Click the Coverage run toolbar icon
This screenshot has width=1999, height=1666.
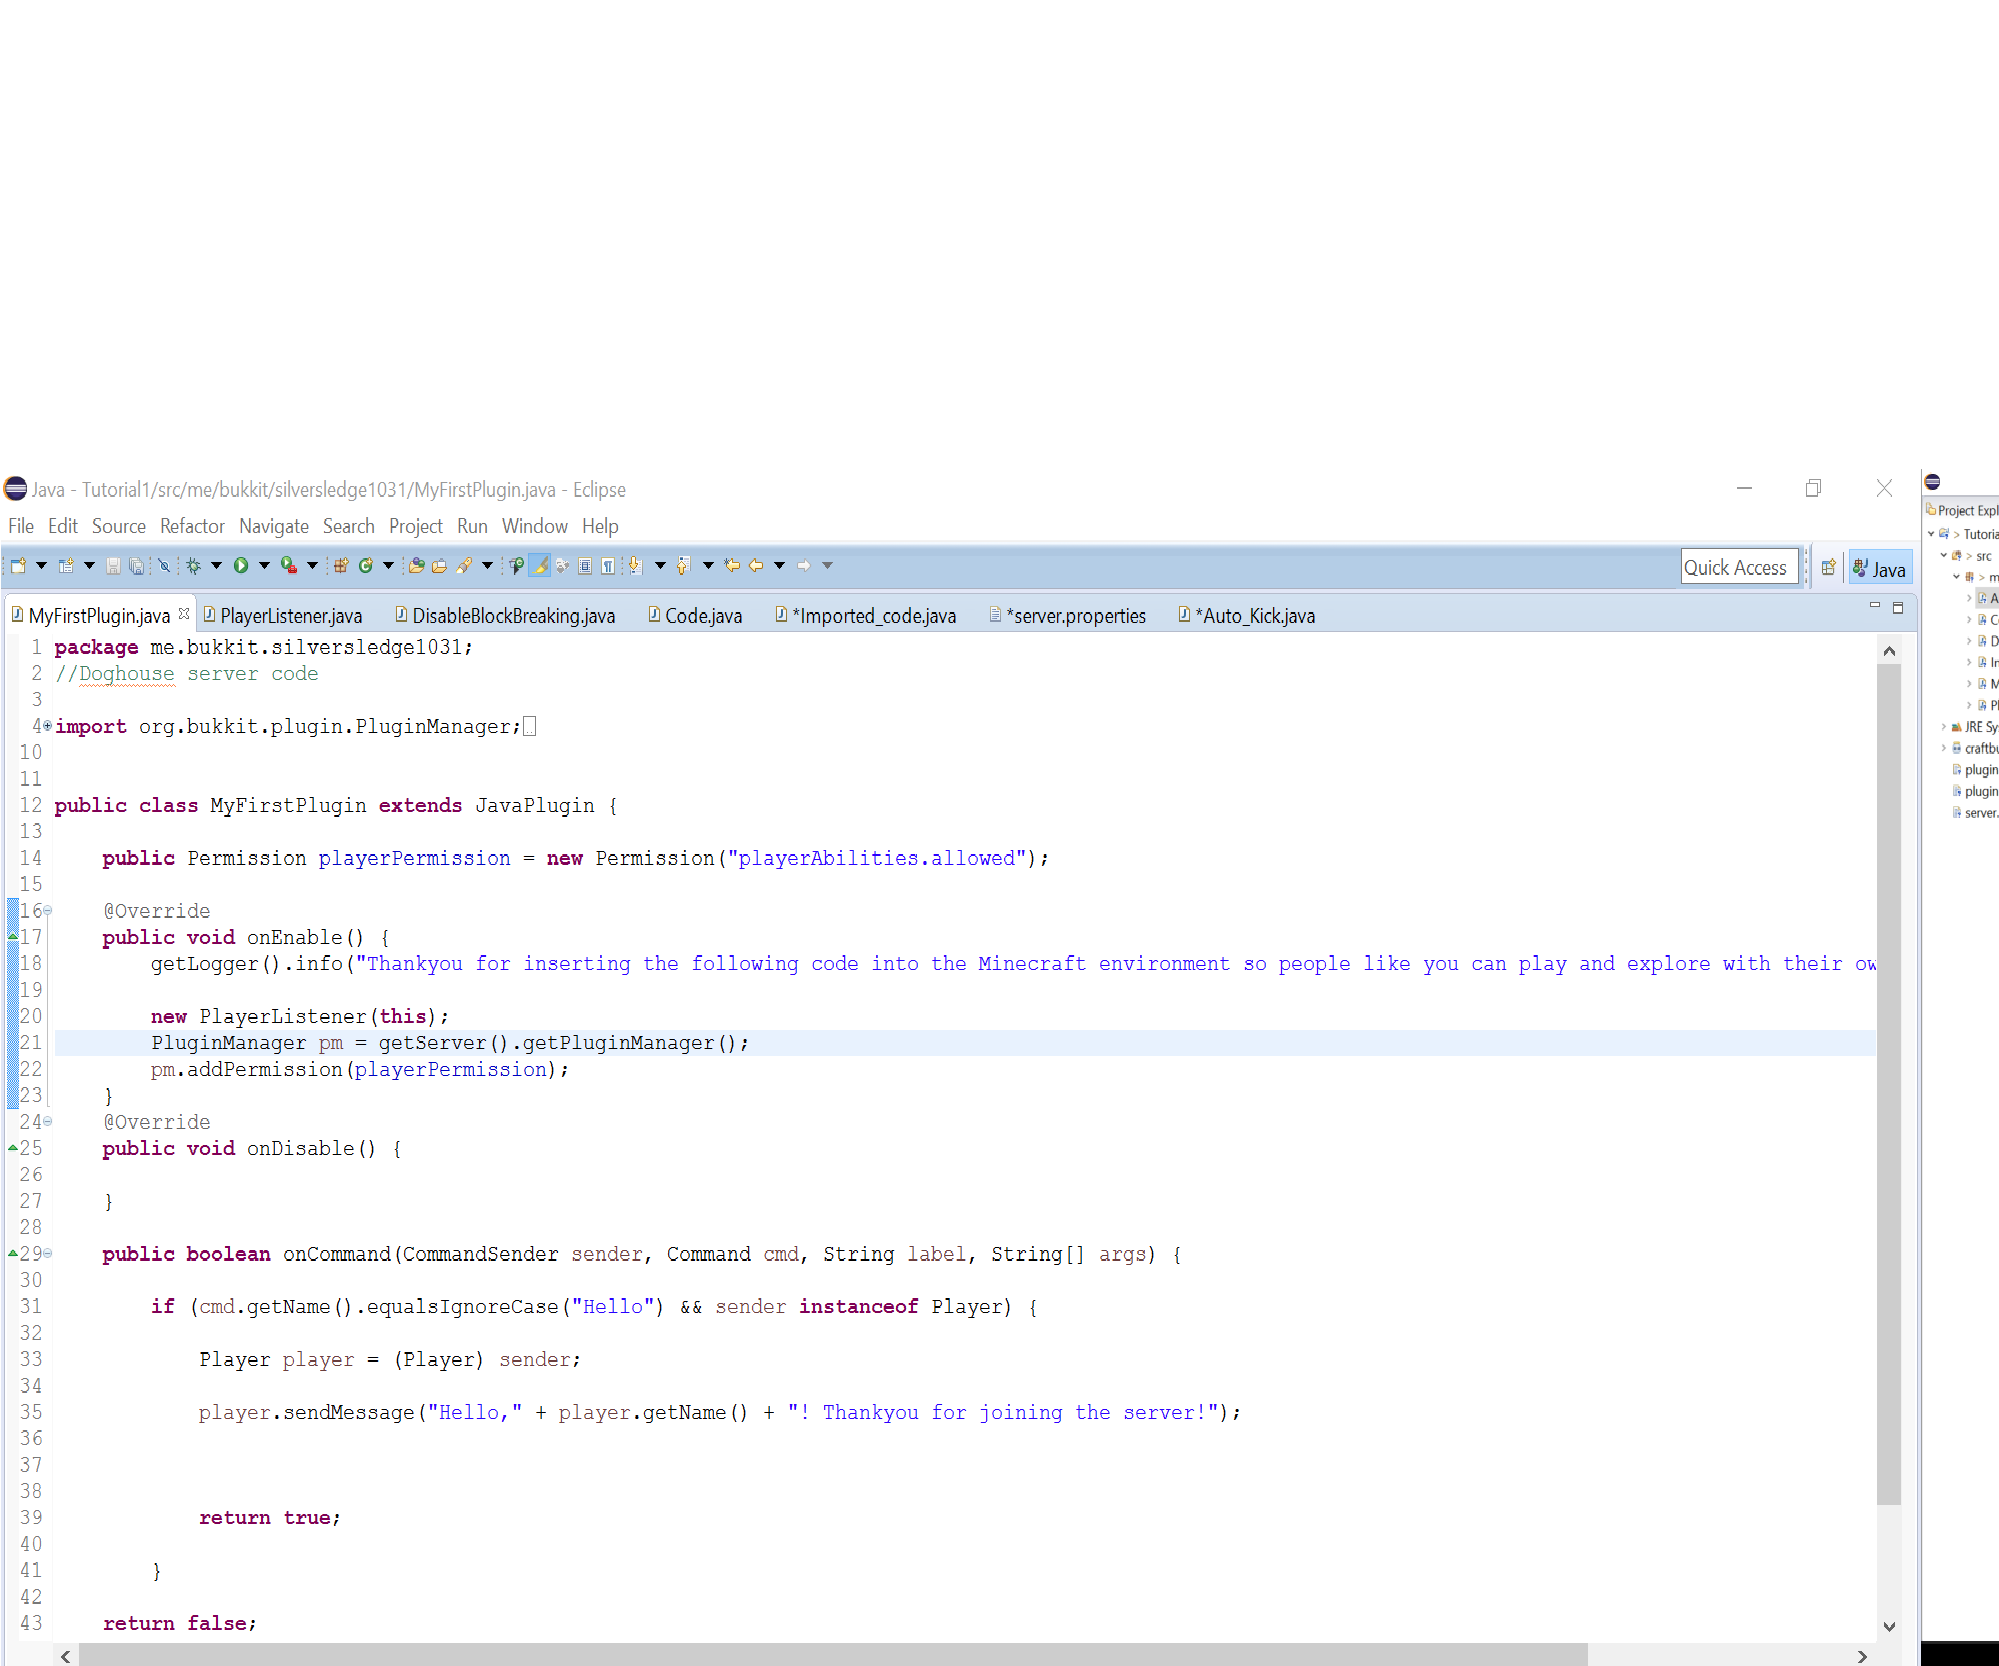[x=287, y=565]
